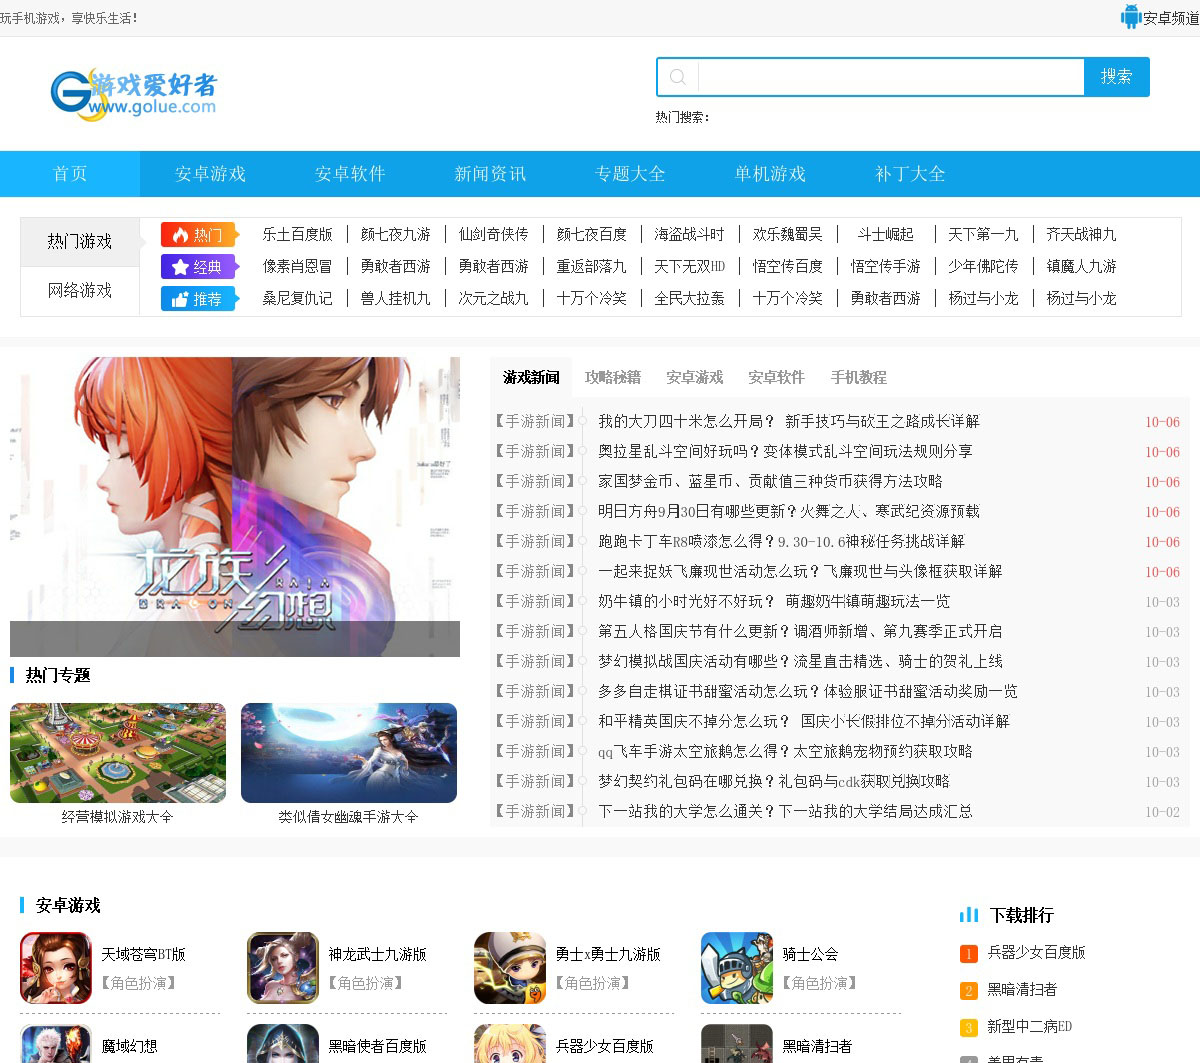Open the 桑尼复仇记 link

click(x=297, y=298)
